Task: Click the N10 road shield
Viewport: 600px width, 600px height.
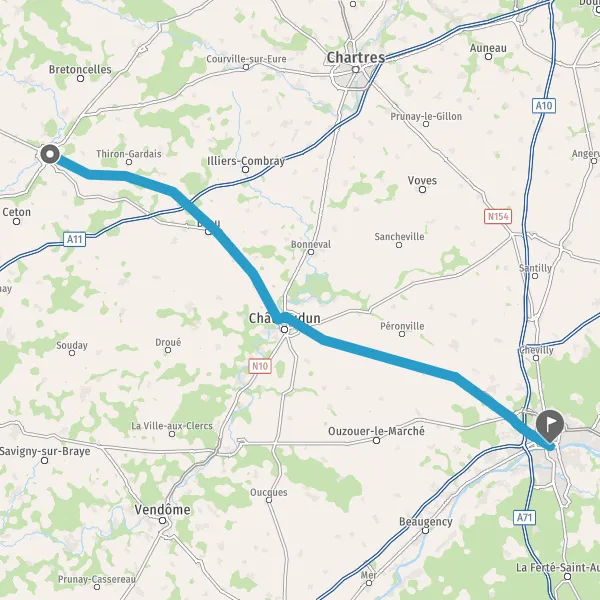Action: click(x=260, y=366)
